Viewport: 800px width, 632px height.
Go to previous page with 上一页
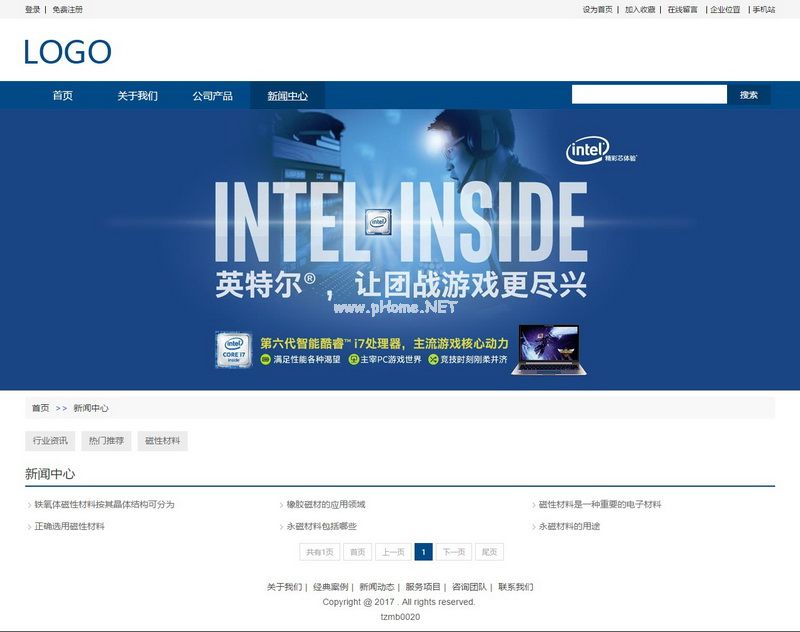coord(393,552)
